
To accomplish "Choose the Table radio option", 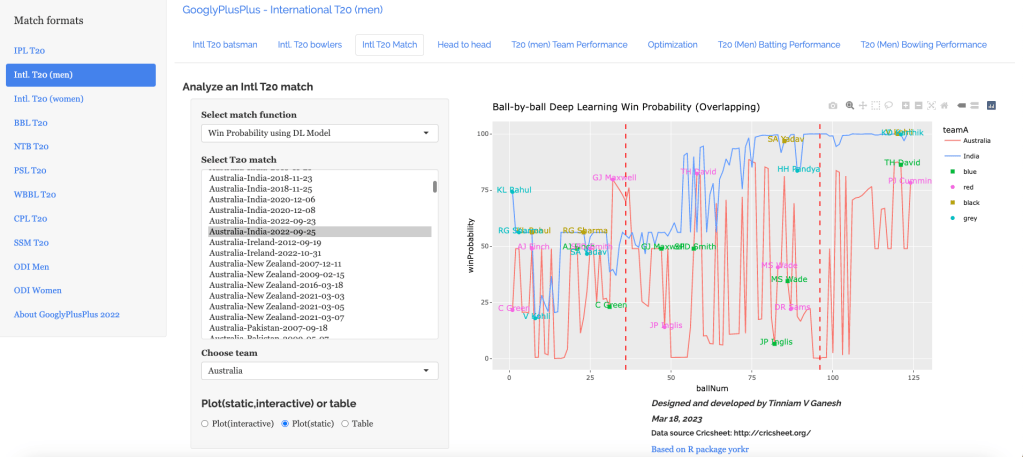I will click(x=346, y=424).
